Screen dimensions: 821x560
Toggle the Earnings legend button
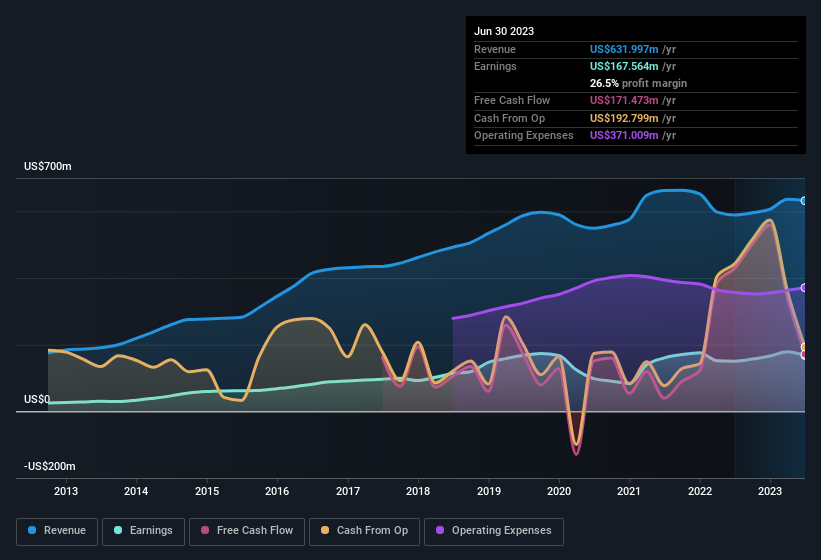143,531
